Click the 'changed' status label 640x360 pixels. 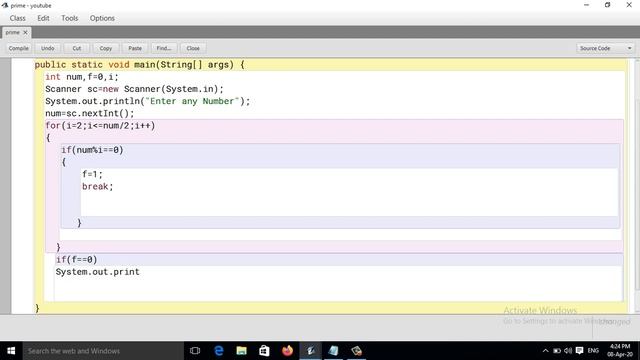pos(615,322)
